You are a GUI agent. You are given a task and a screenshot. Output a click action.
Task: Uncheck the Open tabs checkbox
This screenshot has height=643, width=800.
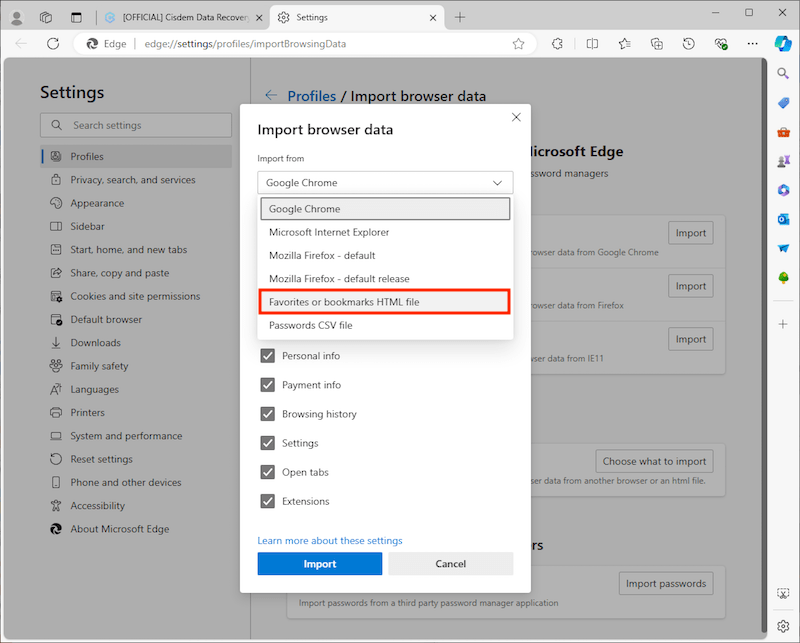coord(268,472)
